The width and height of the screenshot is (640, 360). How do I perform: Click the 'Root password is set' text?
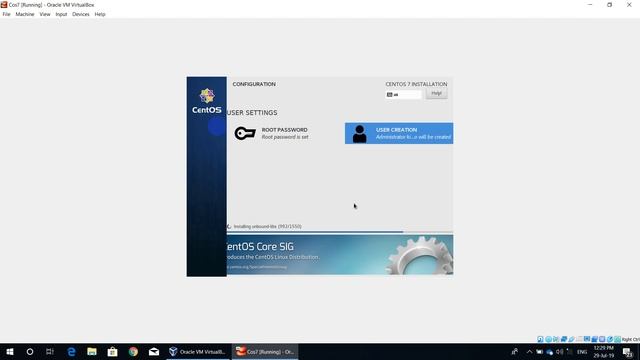[285, 137]
